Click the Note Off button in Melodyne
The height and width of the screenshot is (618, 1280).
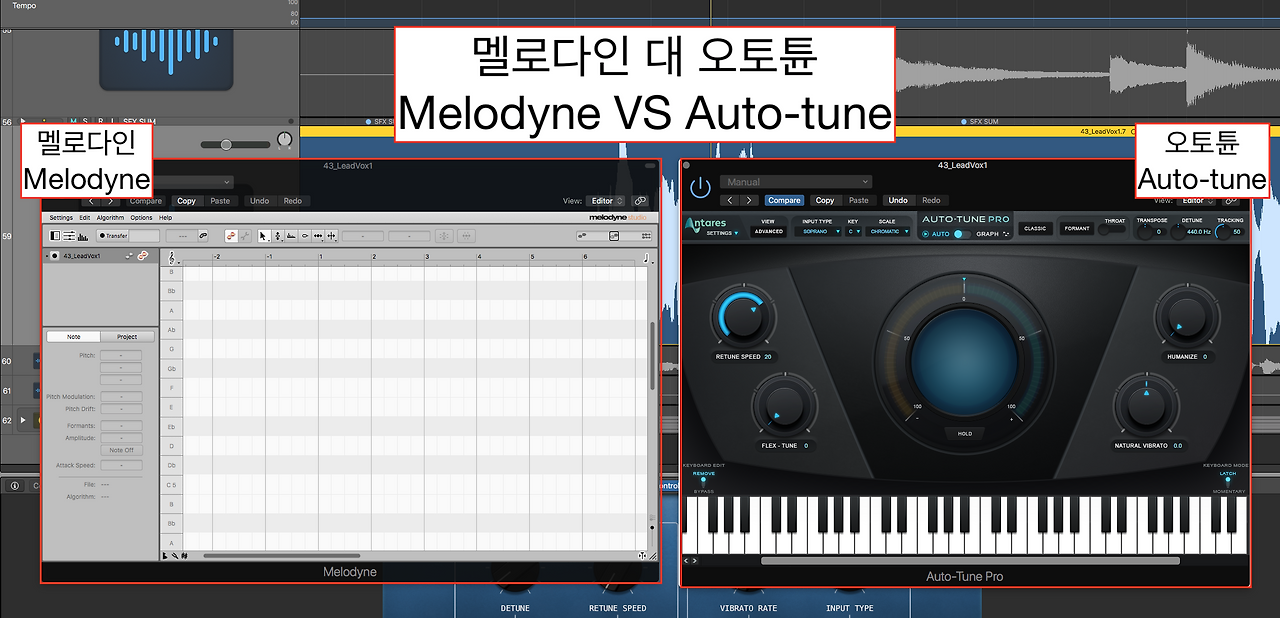pos(122,450)
